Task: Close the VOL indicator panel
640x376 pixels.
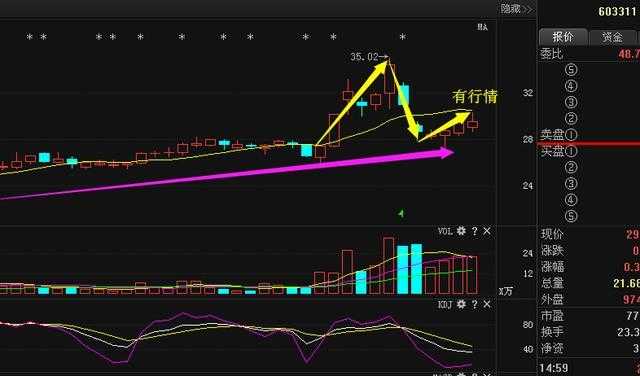Action: pos(487,231)
